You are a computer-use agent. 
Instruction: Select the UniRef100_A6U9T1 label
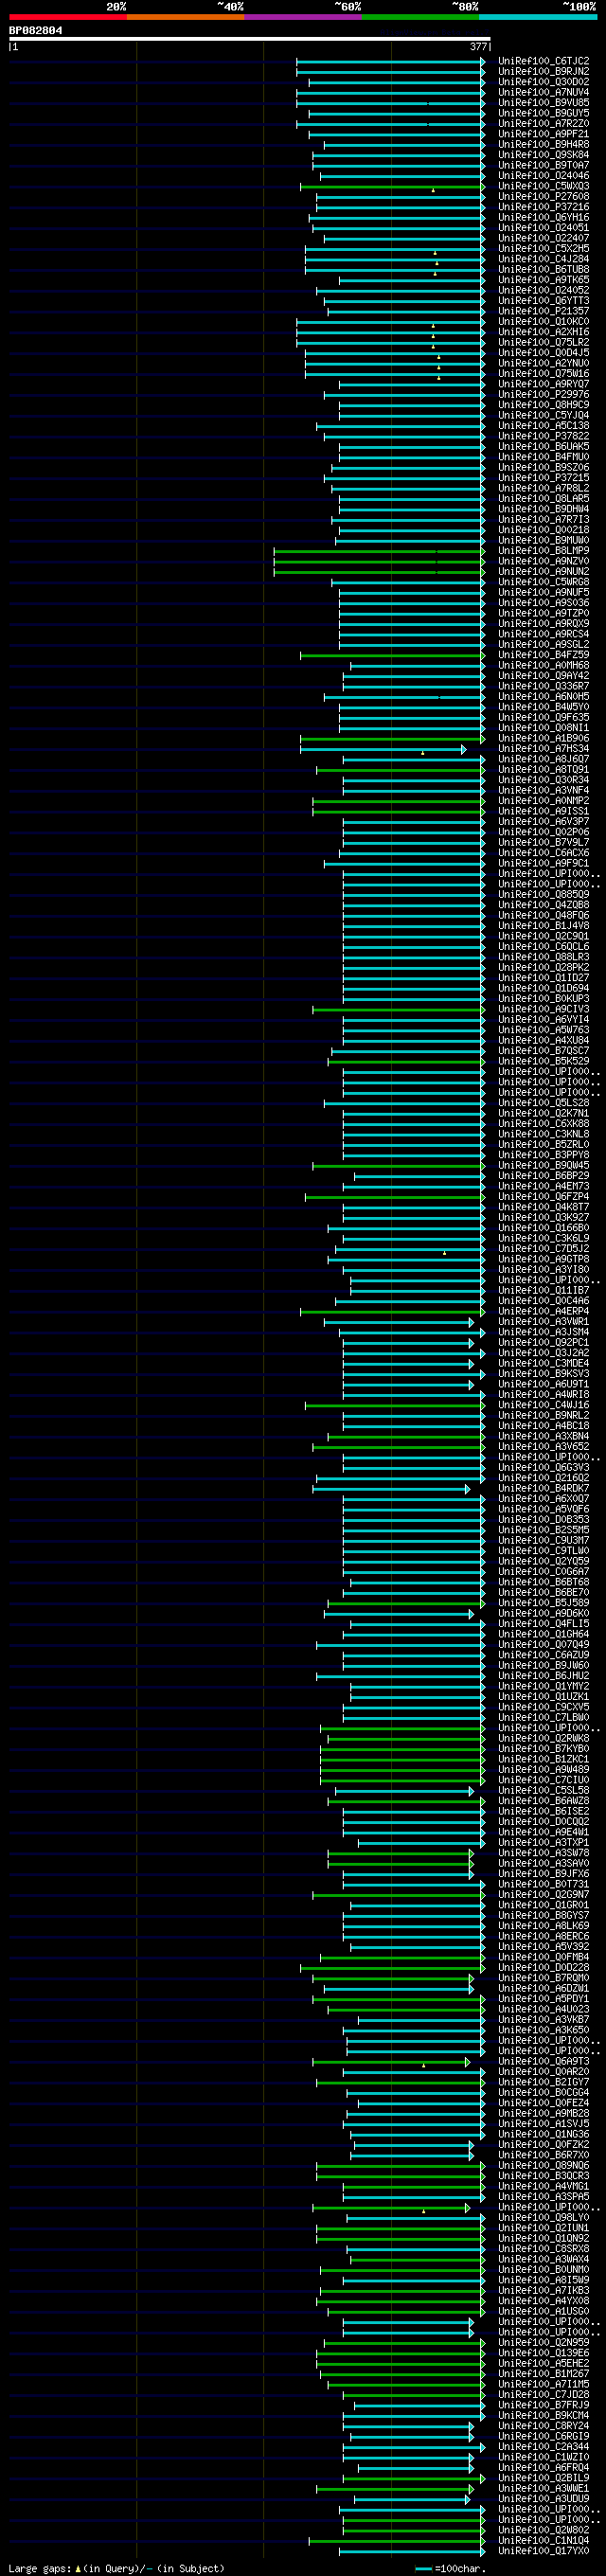click(x=544, y=1384)
